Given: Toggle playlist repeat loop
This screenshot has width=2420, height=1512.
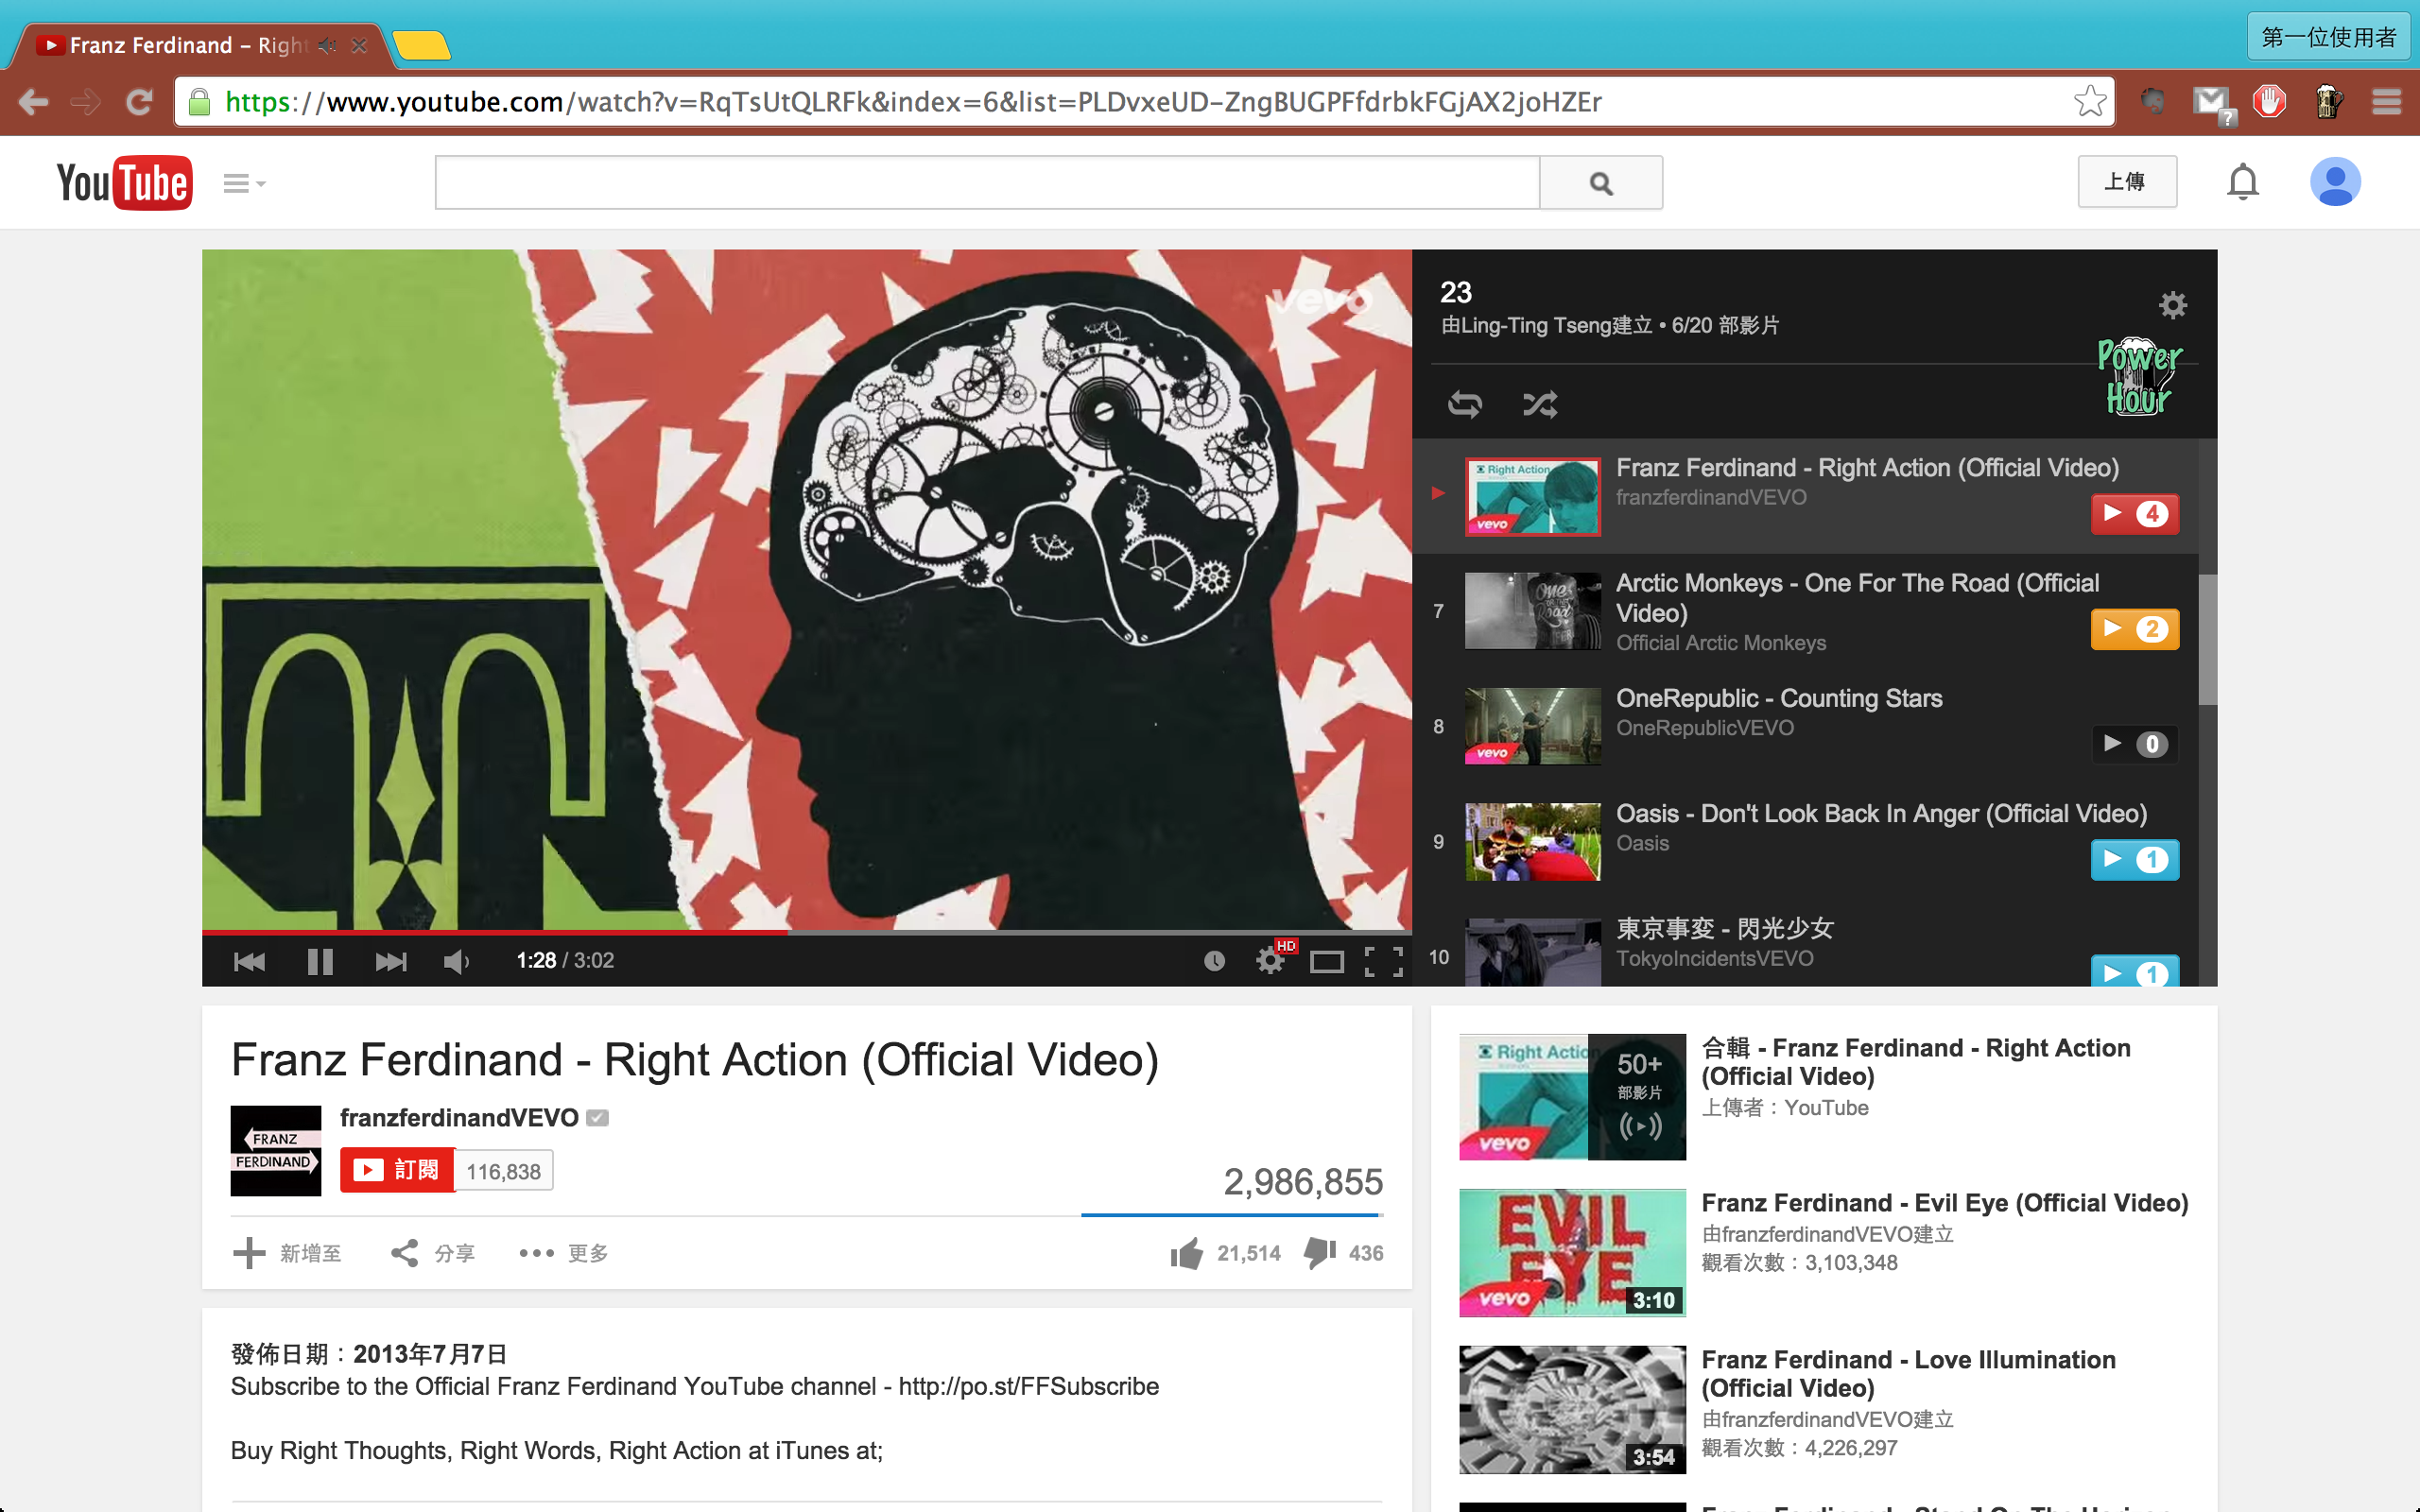Looking at the screenshot, I should [1465, 404].
